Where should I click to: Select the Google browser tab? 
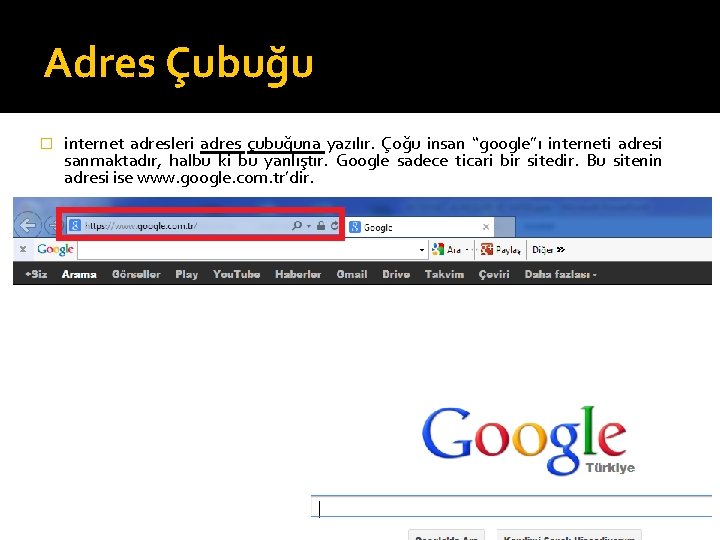pos(420,227)
